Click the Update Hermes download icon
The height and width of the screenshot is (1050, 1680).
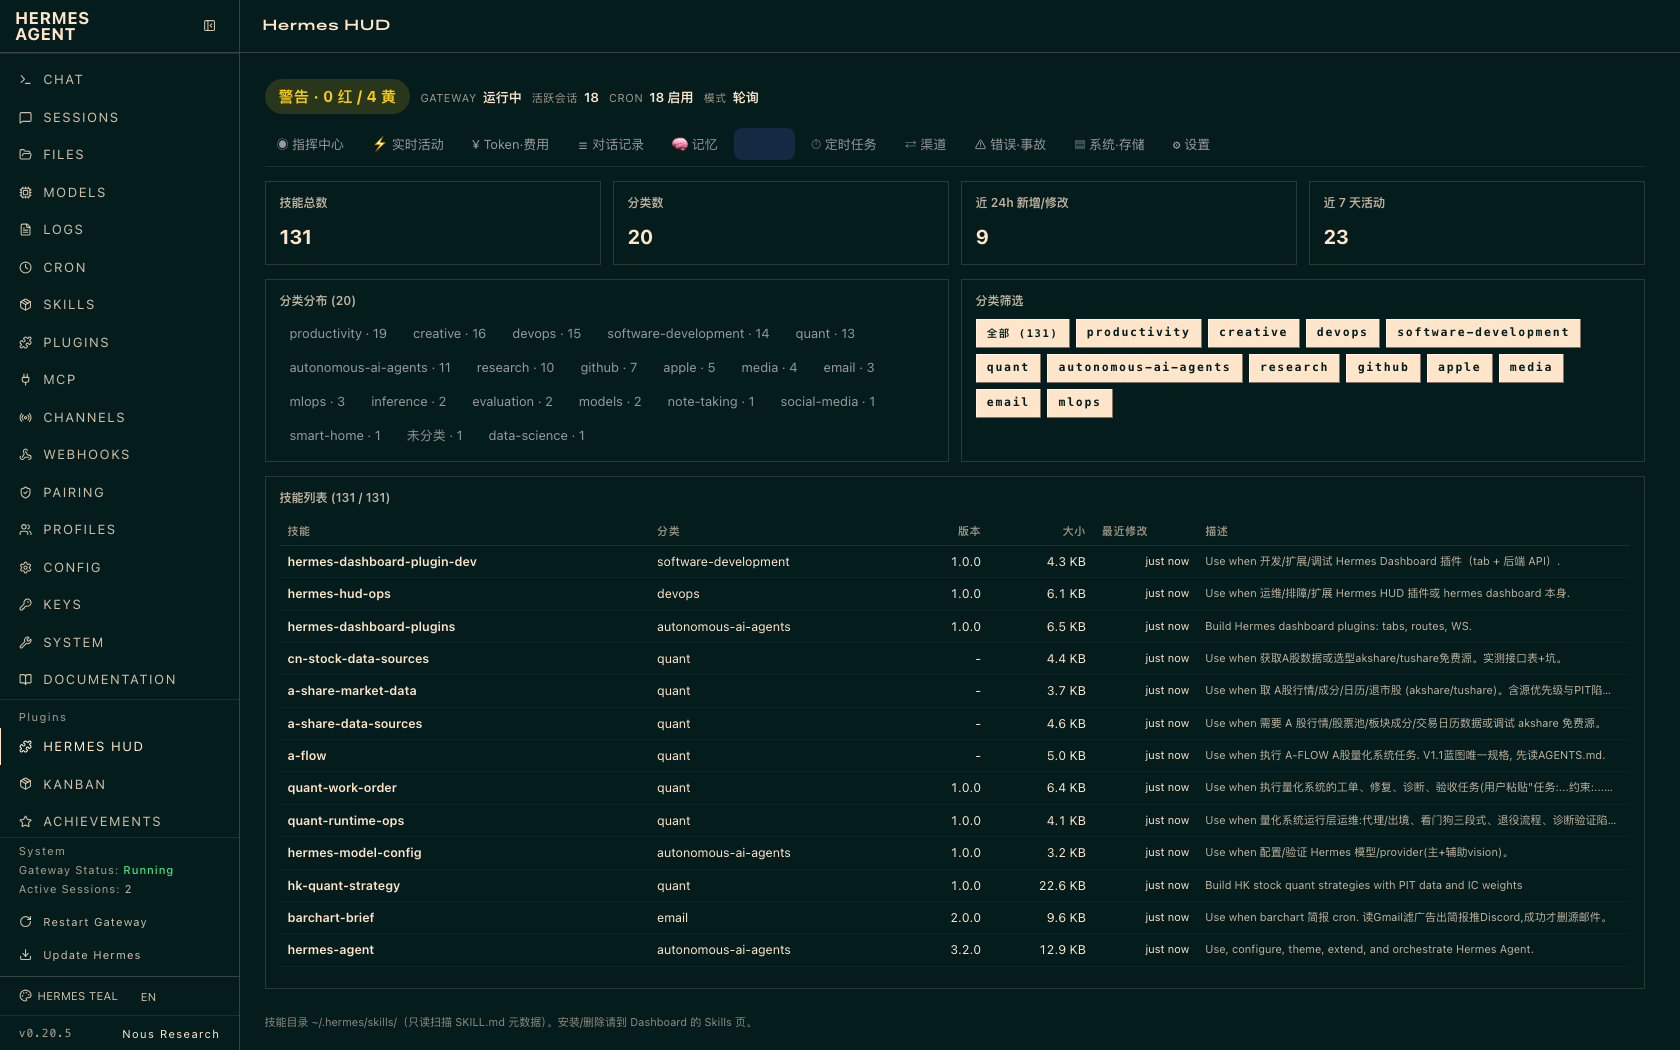click(x=26, y=955)
